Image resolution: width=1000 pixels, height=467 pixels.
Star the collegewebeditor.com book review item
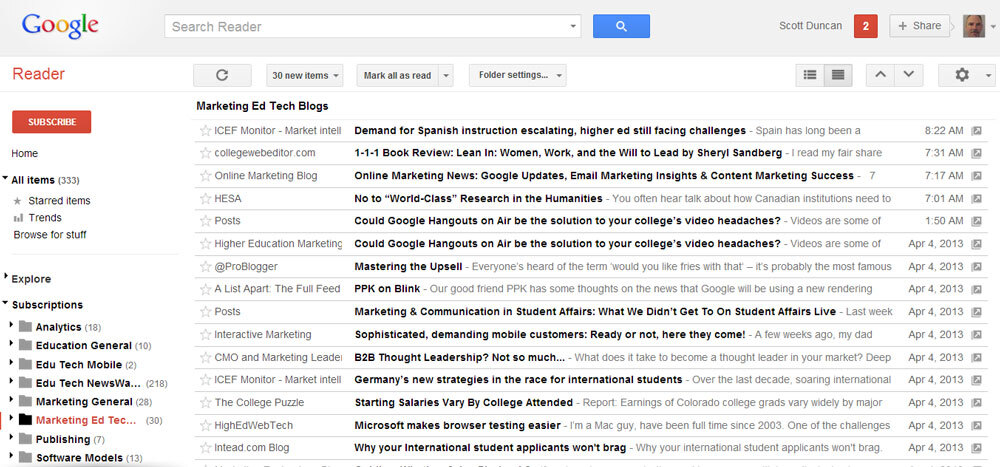[x=205, y=153]
